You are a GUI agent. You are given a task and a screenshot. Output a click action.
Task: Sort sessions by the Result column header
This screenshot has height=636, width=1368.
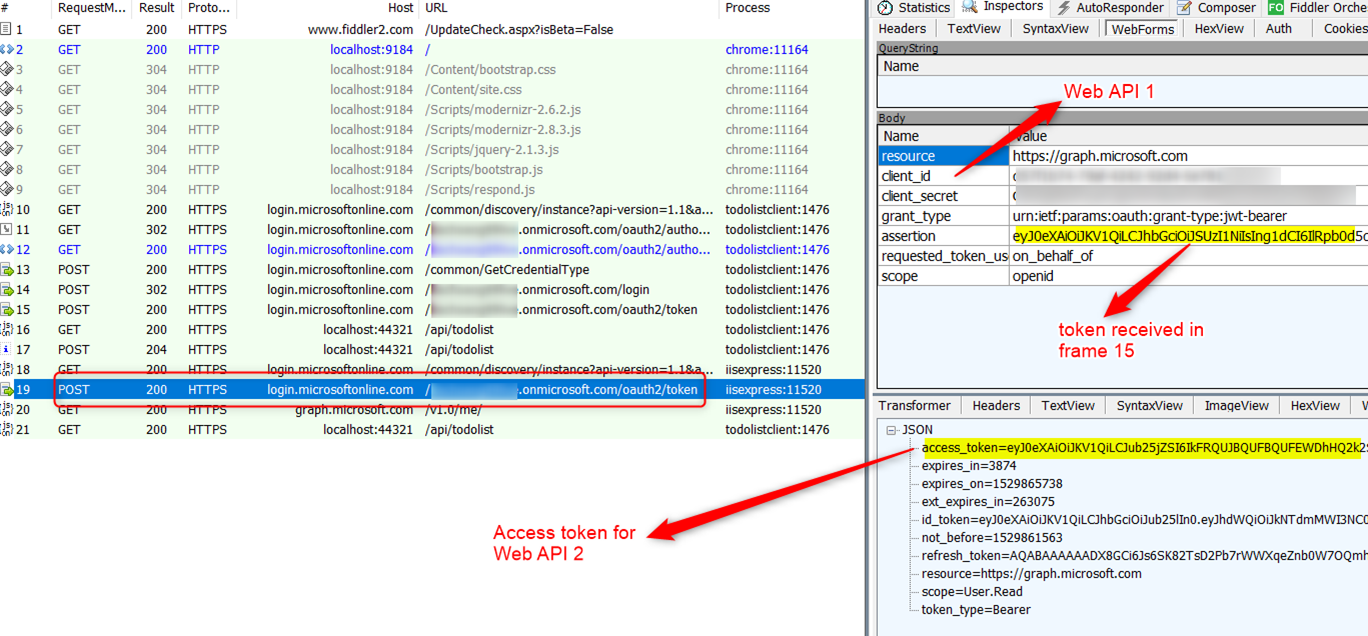(157, 8)
